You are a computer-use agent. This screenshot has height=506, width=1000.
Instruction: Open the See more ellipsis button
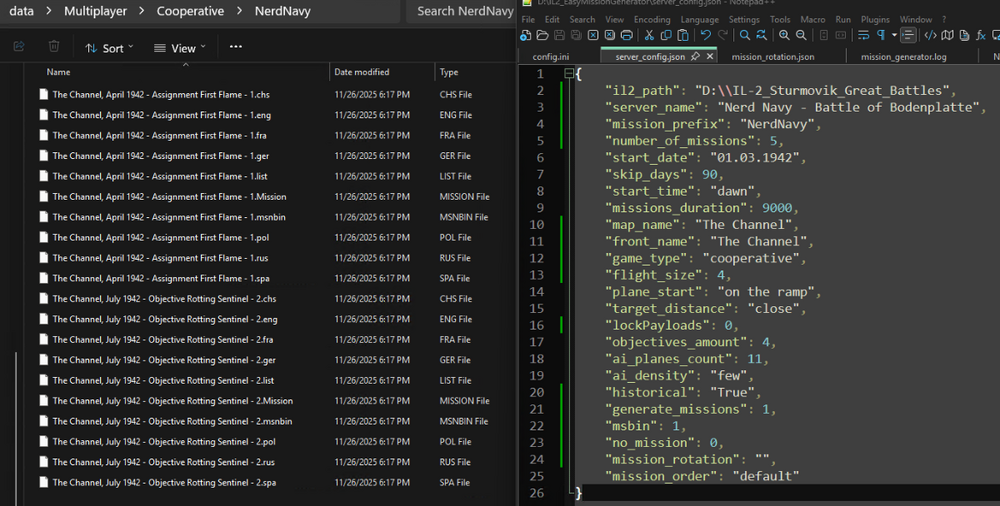click(x=235, y=47)
